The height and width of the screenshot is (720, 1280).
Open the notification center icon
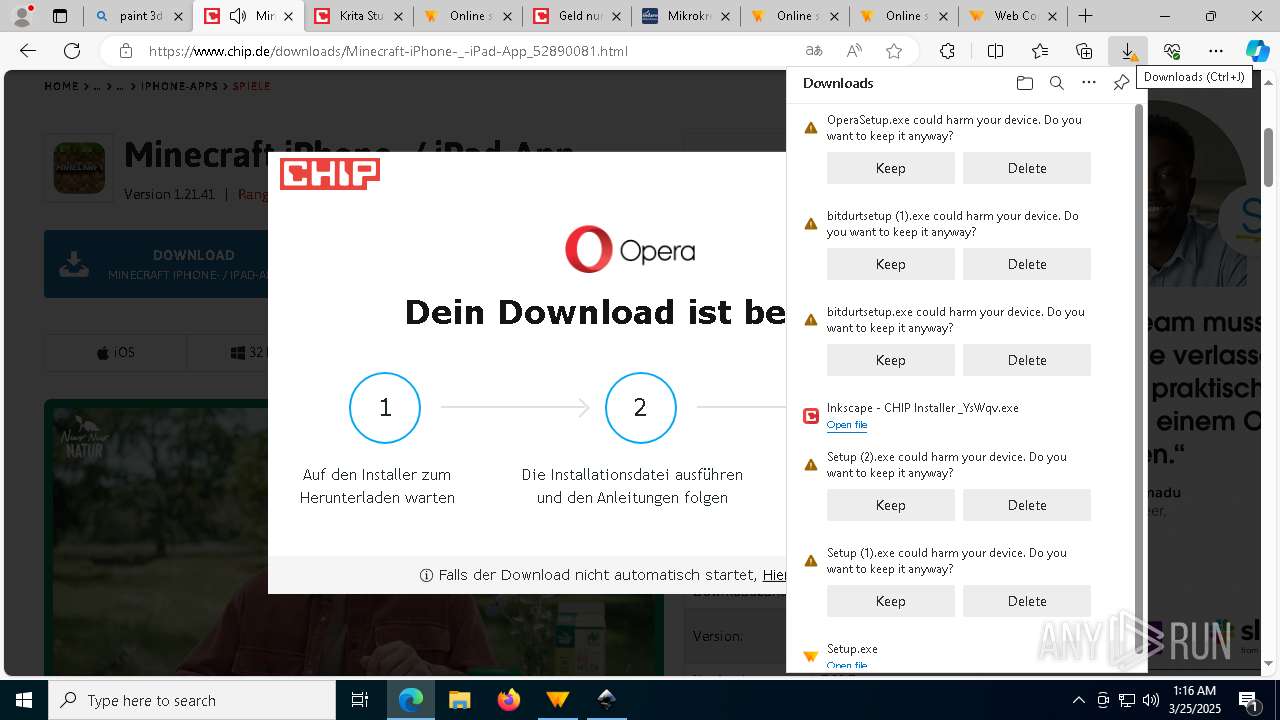coord(1249,700)
